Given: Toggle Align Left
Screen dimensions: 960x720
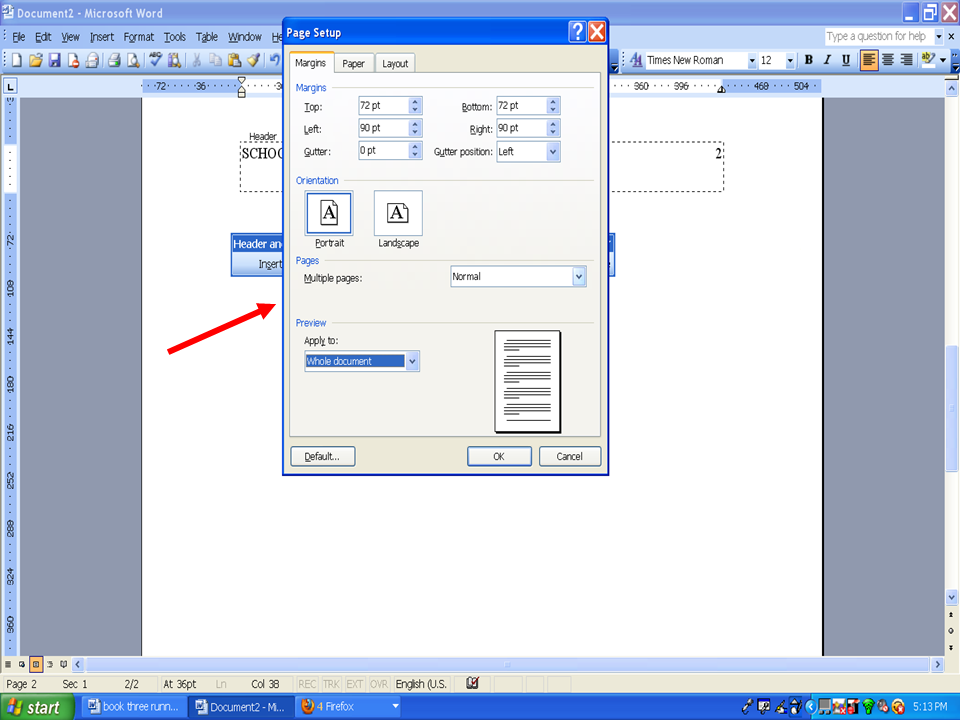Looking at the screenshot, I should tap(869, 59).
